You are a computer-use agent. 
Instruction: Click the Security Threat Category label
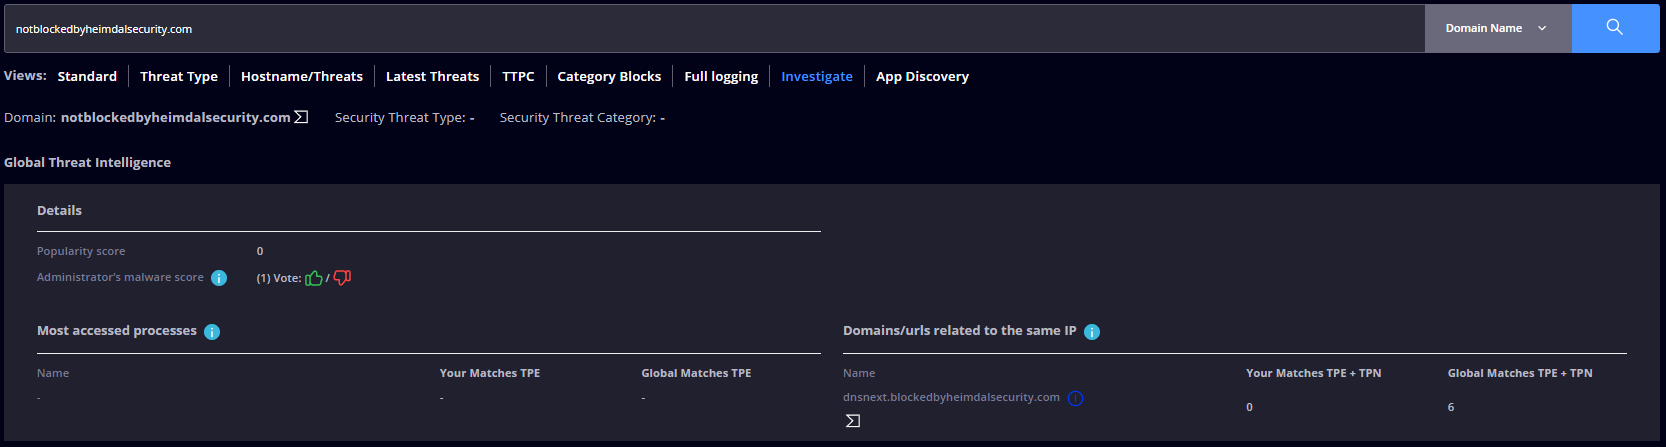[x=578, y=117]
